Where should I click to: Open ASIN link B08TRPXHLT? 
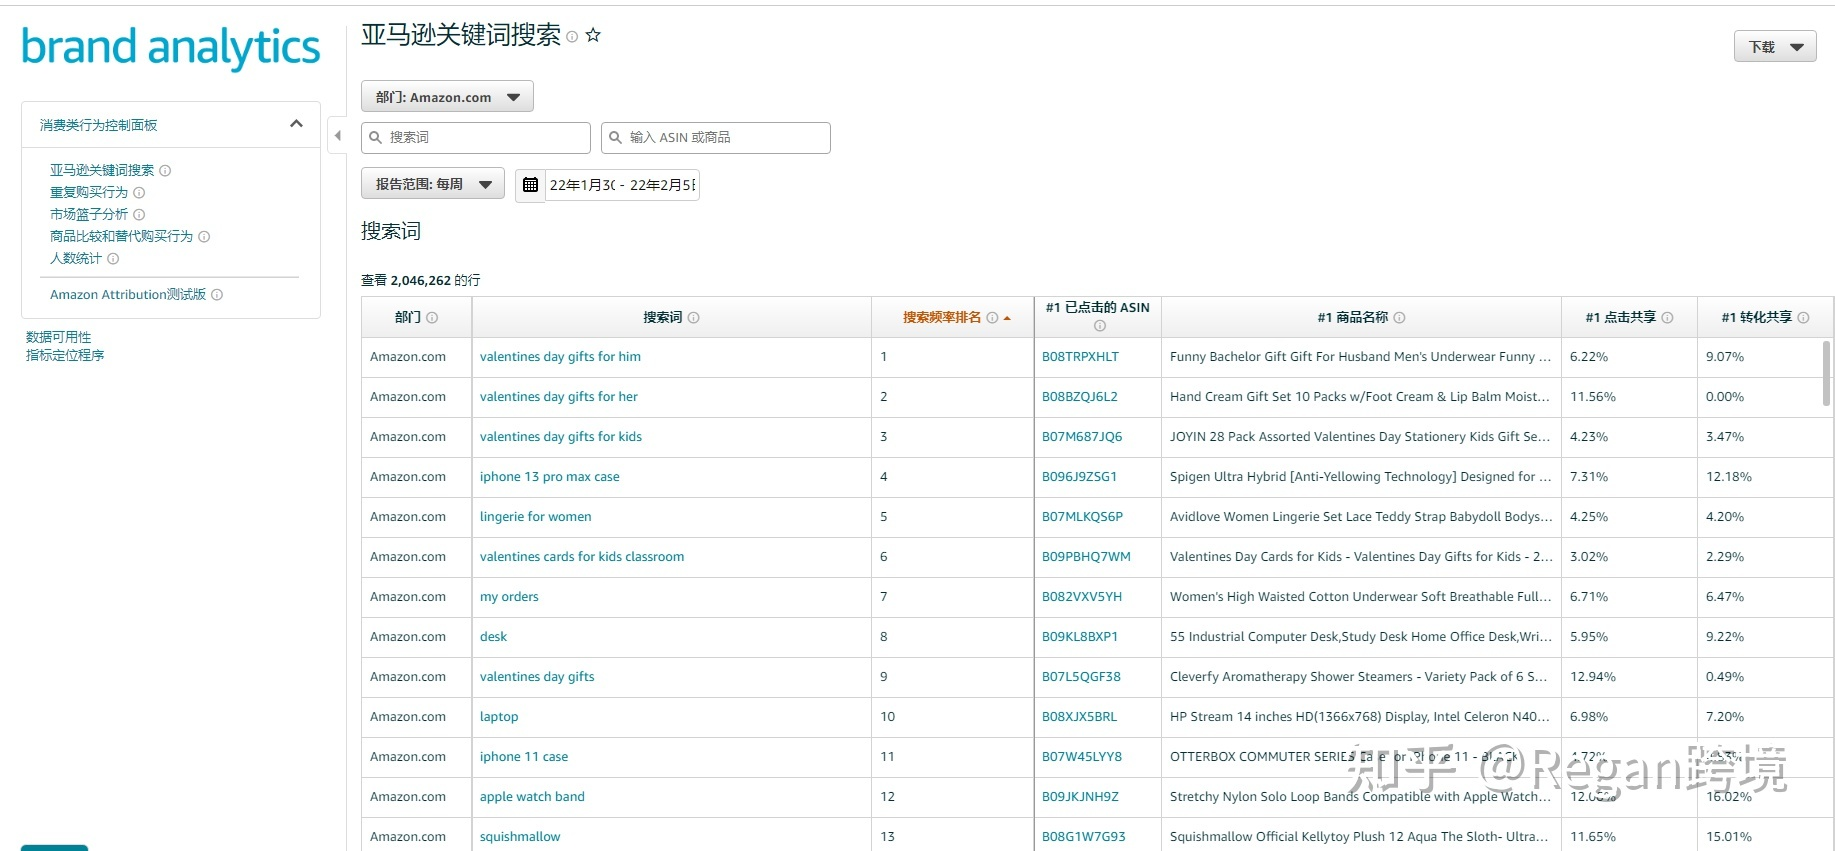1080,357
